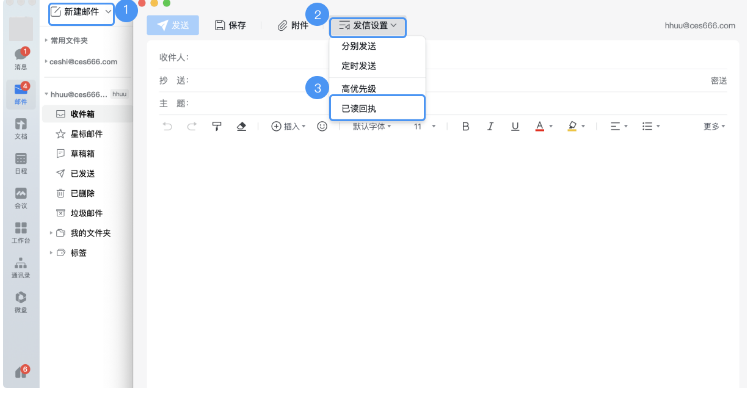The width and height of the screenshot is (747, 397).
Task: Open the Send Settings (发信设置) dropdown
Action: coord(368,26)
